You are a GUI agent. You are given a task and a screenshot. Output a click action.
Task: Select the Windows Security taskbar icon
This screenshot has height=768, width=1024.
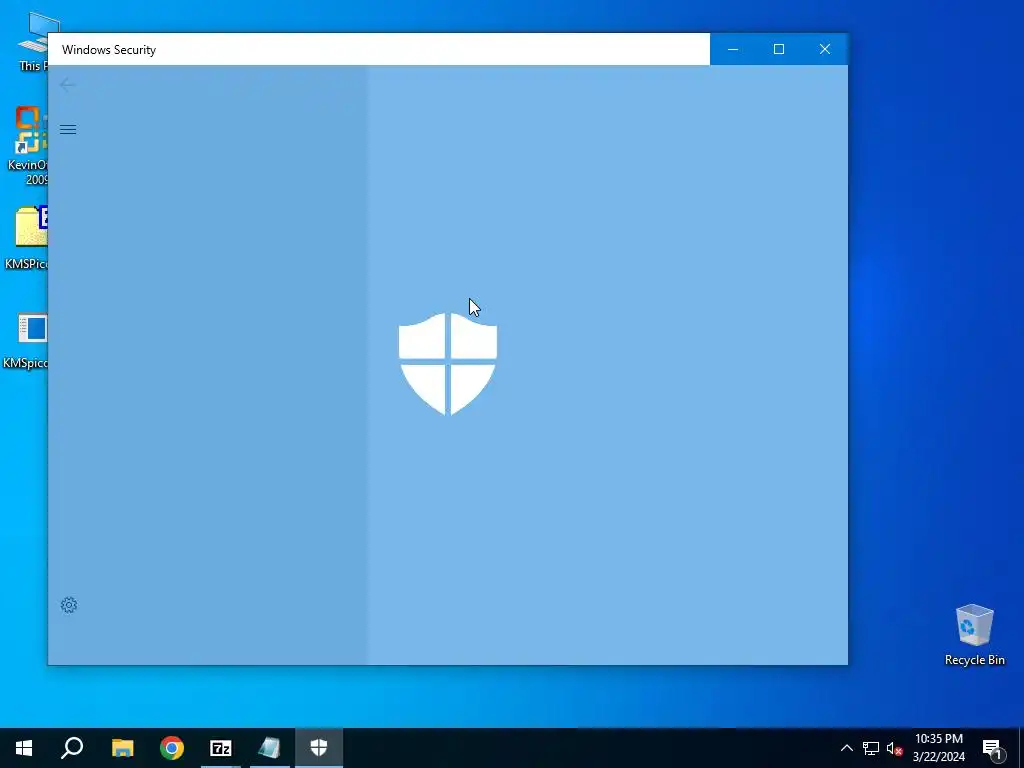point(319,748)
